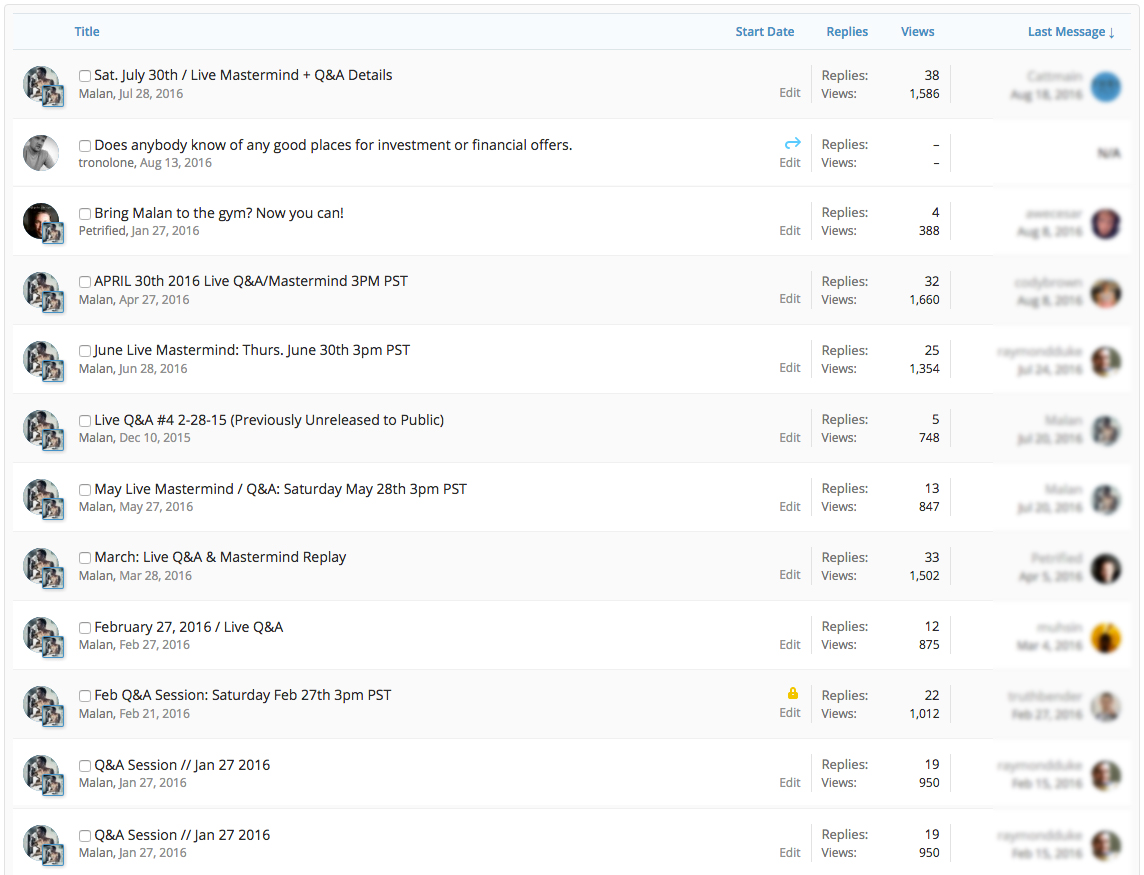Click the Title column header
The image size is (1144, 875).
click(x=87, y=32)
